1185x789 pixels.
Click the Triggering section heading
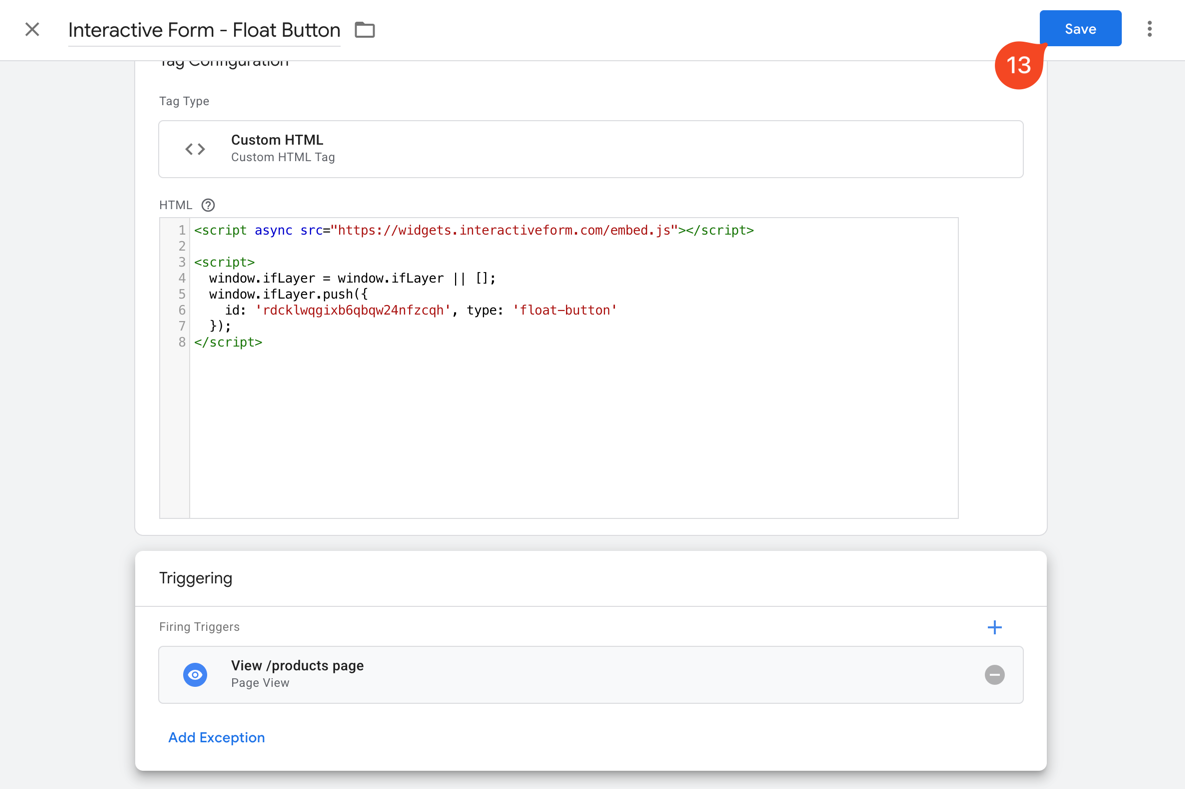[x=195, y=578]
